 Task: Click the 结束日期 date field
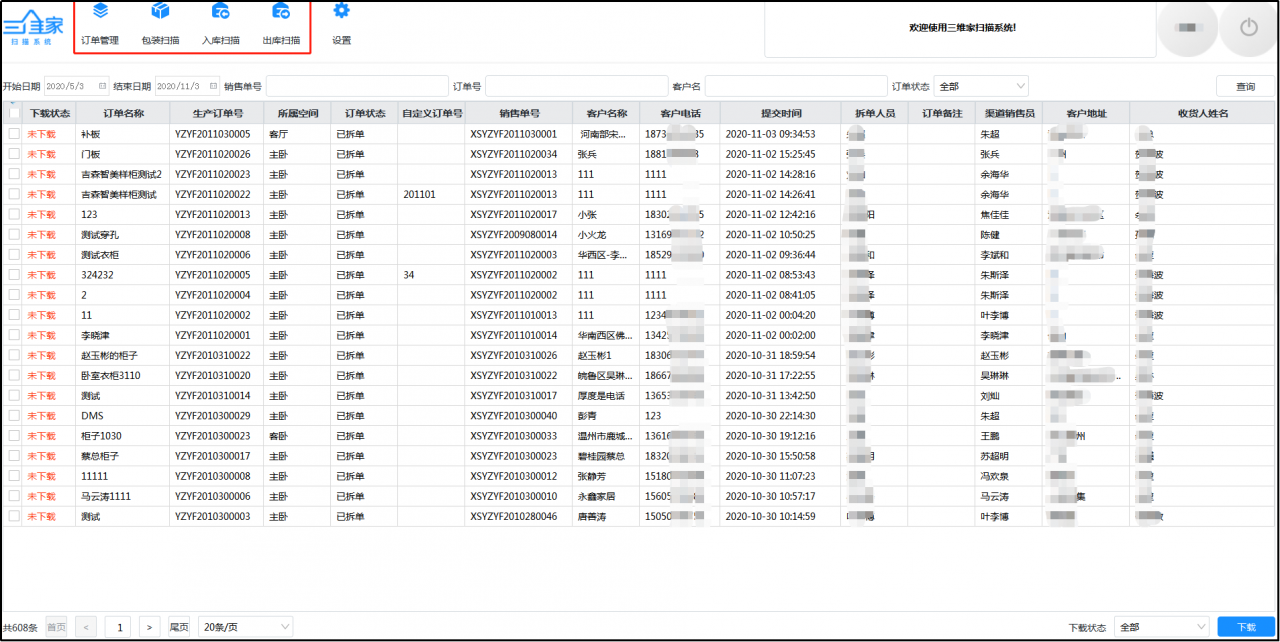188,87
